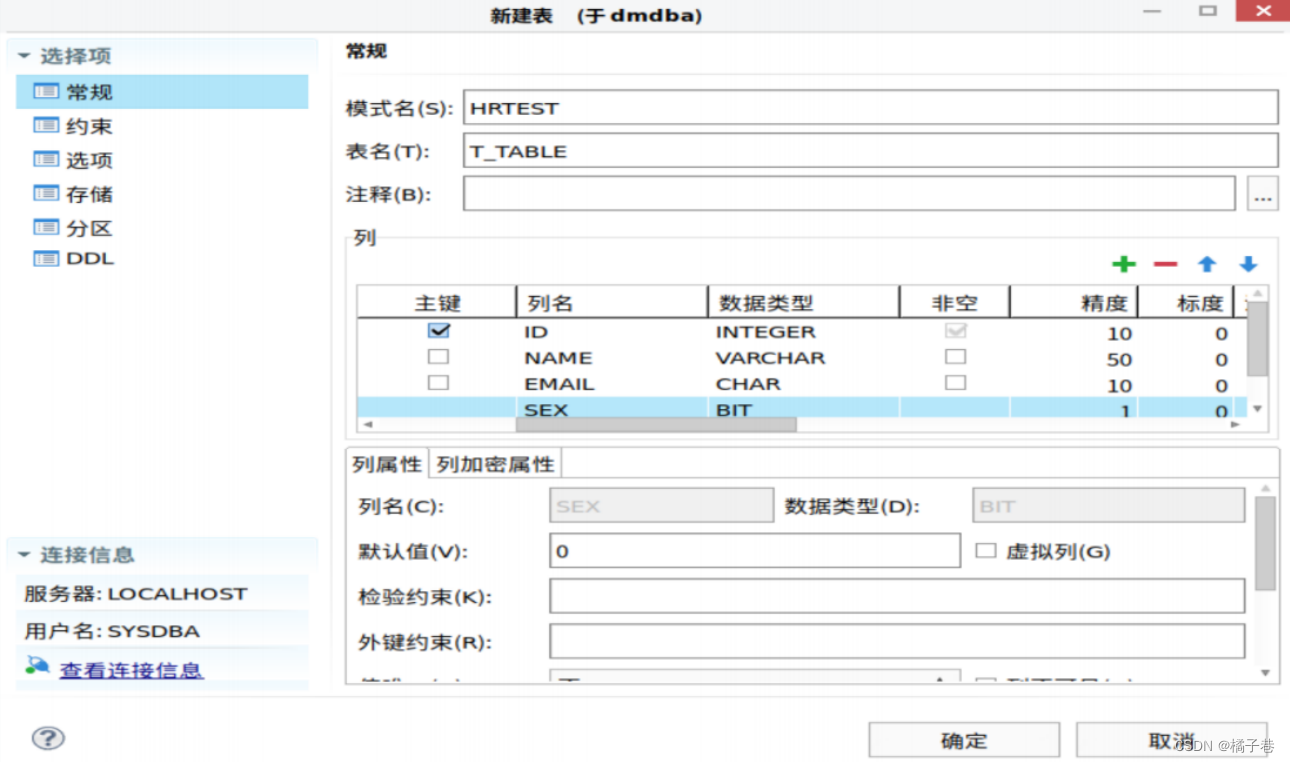Click the 主键 column header

tap(437, 303)
